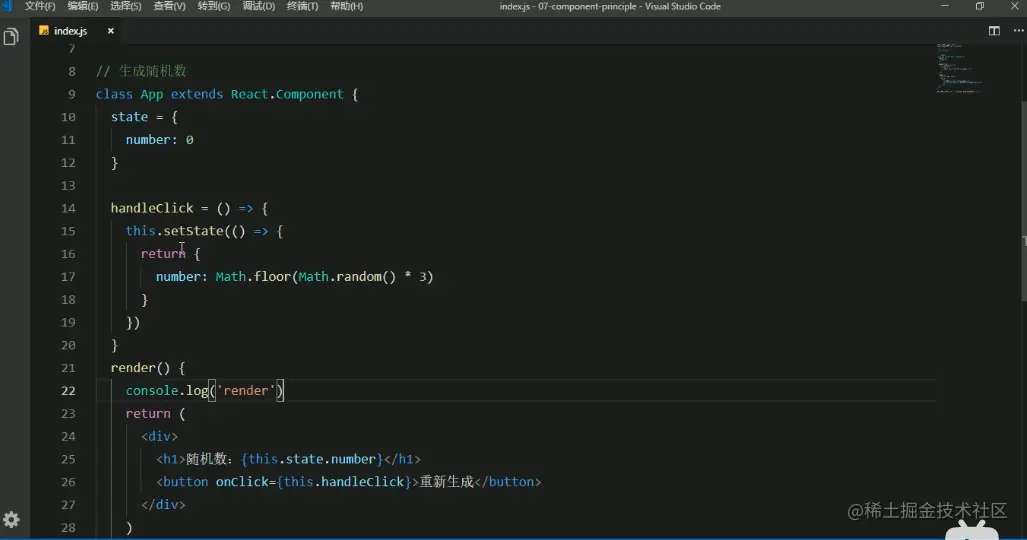Close the VS Code window
1027x540 pixels.
pyautogui.click(x=1015, y=6)
